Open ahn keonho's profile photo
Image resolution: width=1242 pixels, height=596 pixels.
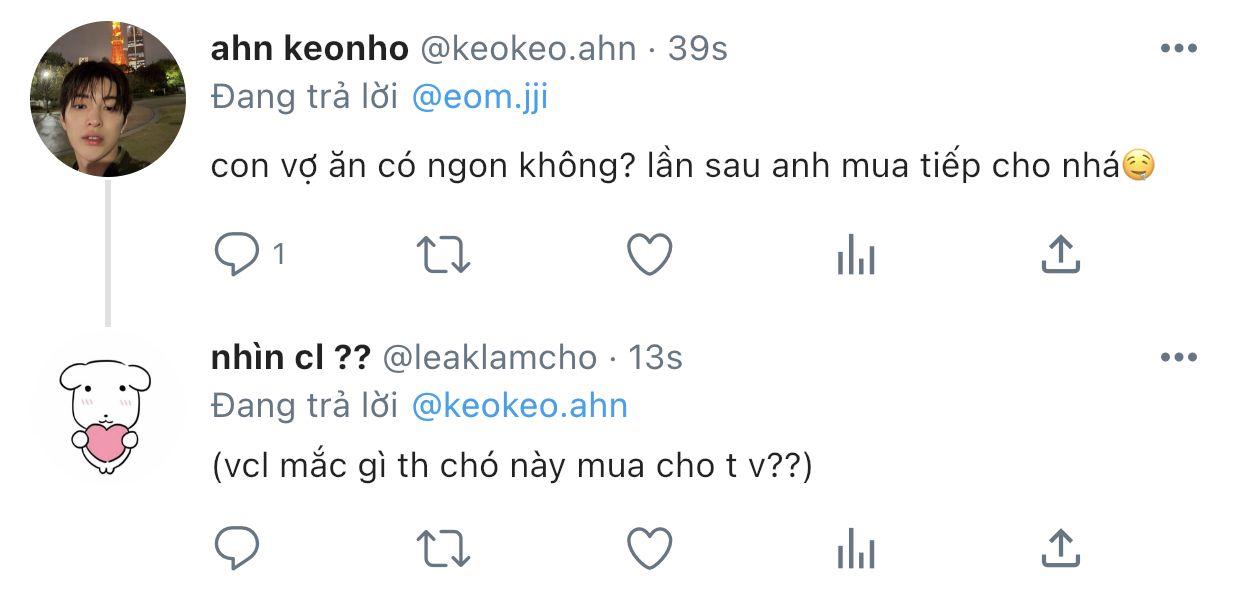pyautogui.click(x=108, y=98)
